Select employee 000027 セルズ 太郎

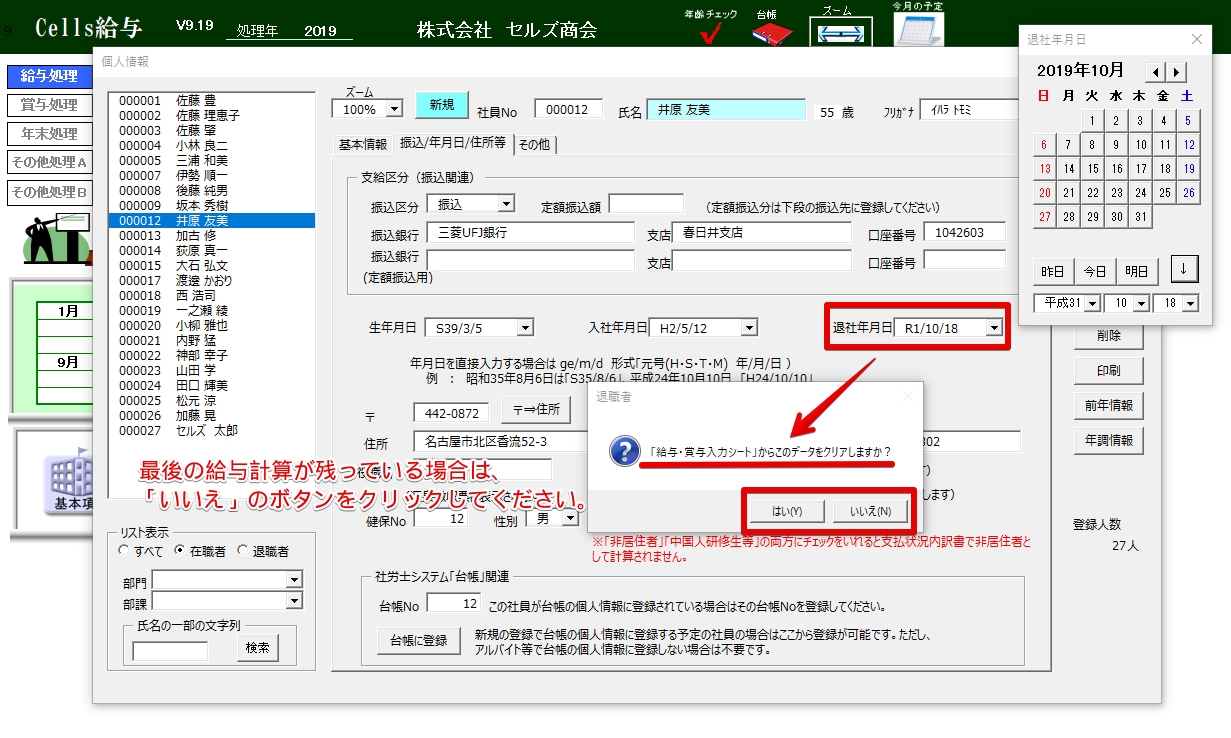(x=211, y=430)
